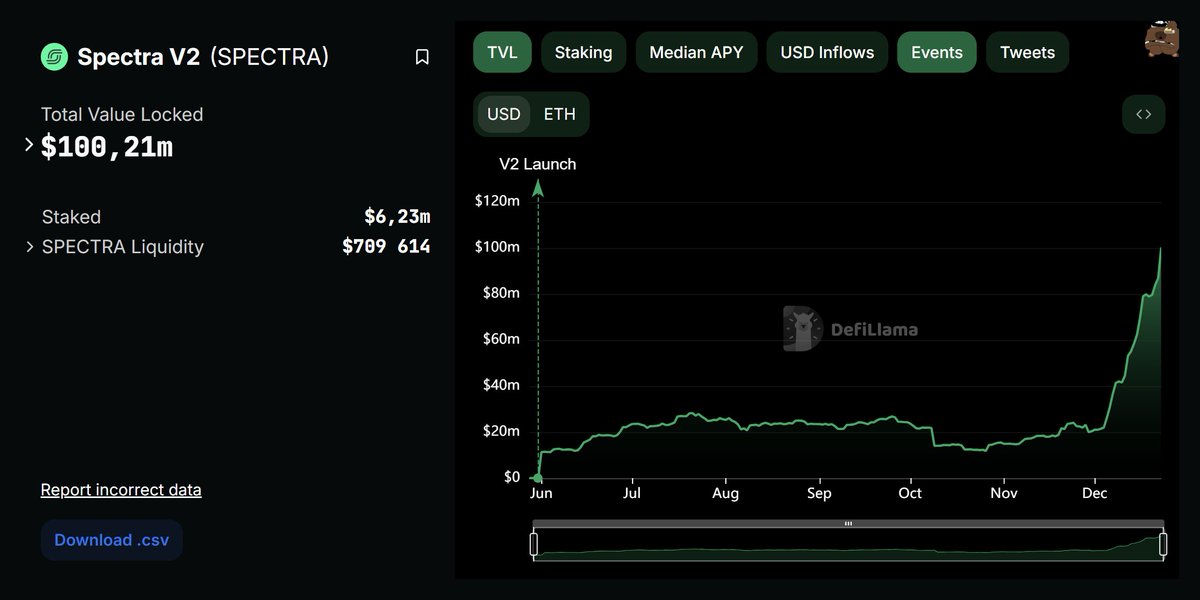This screenshot has height=600, width=1200.
Task: Enable the Median APY chart
Action: [x=697, y=52]
